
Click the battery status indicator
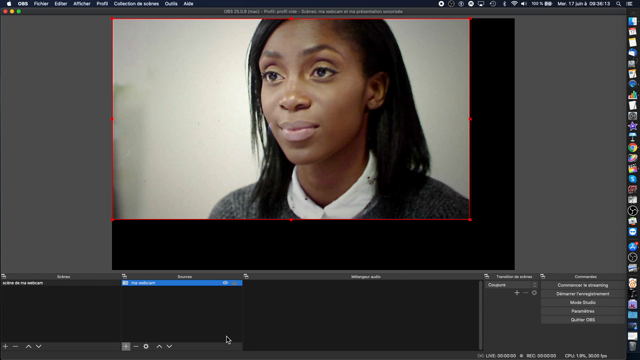pos(542,4)
